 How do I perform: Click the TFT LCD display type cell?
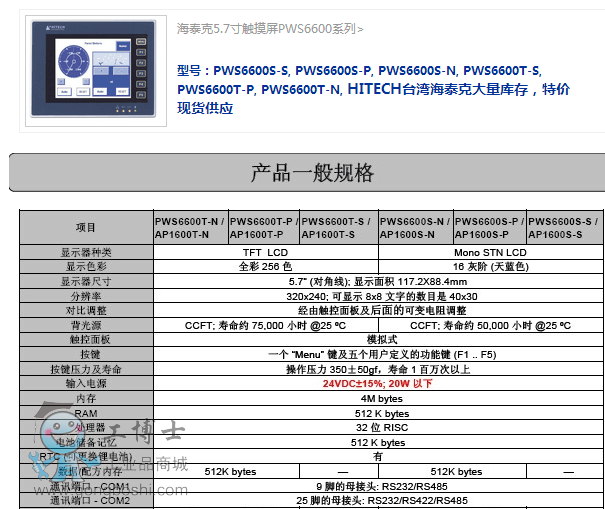(264, 252)
